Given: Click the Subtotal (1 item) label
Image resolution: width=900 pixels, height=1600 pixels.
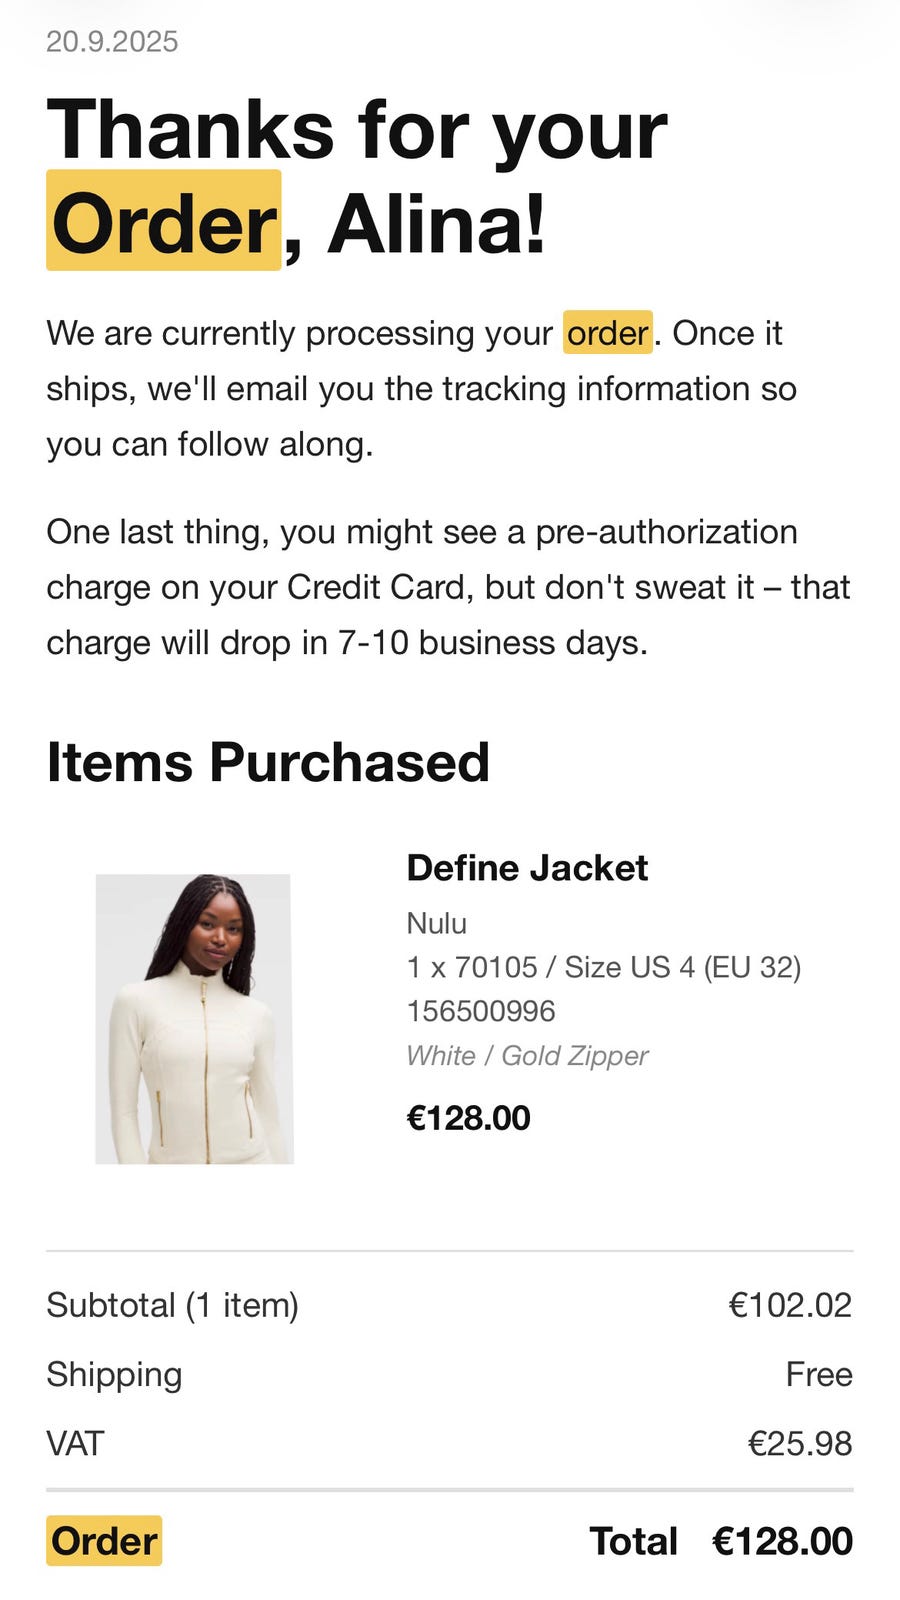Looking at the screenshot, I should [172, 1305].
